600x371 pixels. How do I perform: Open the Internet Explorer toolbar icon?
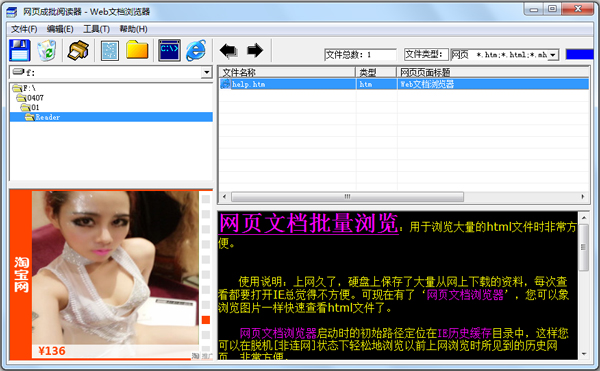(196, 50)
